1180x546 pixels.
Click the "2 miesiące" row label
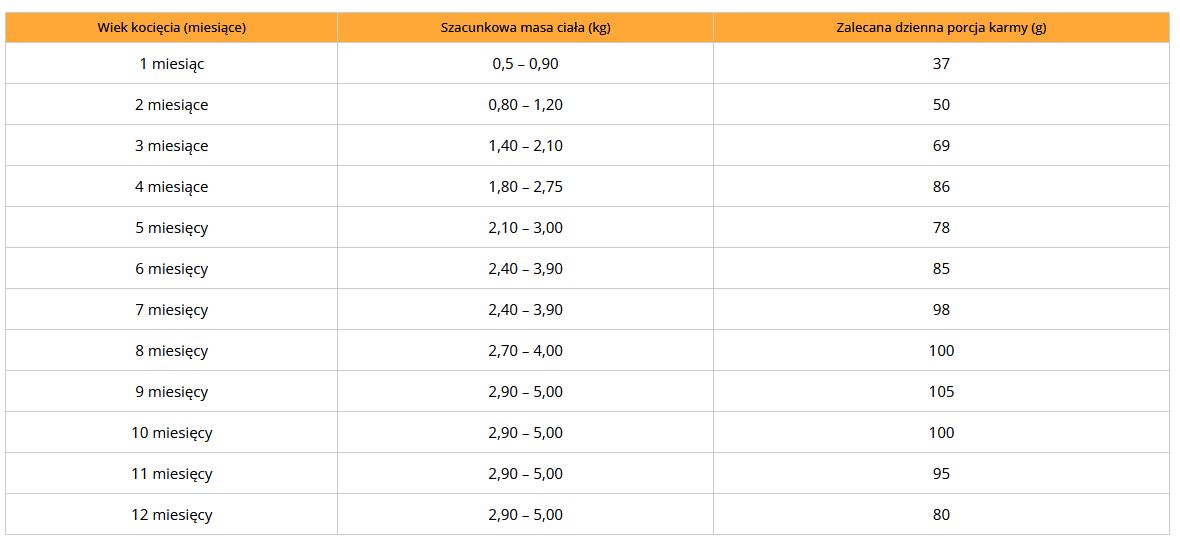[x=171, y=105]
